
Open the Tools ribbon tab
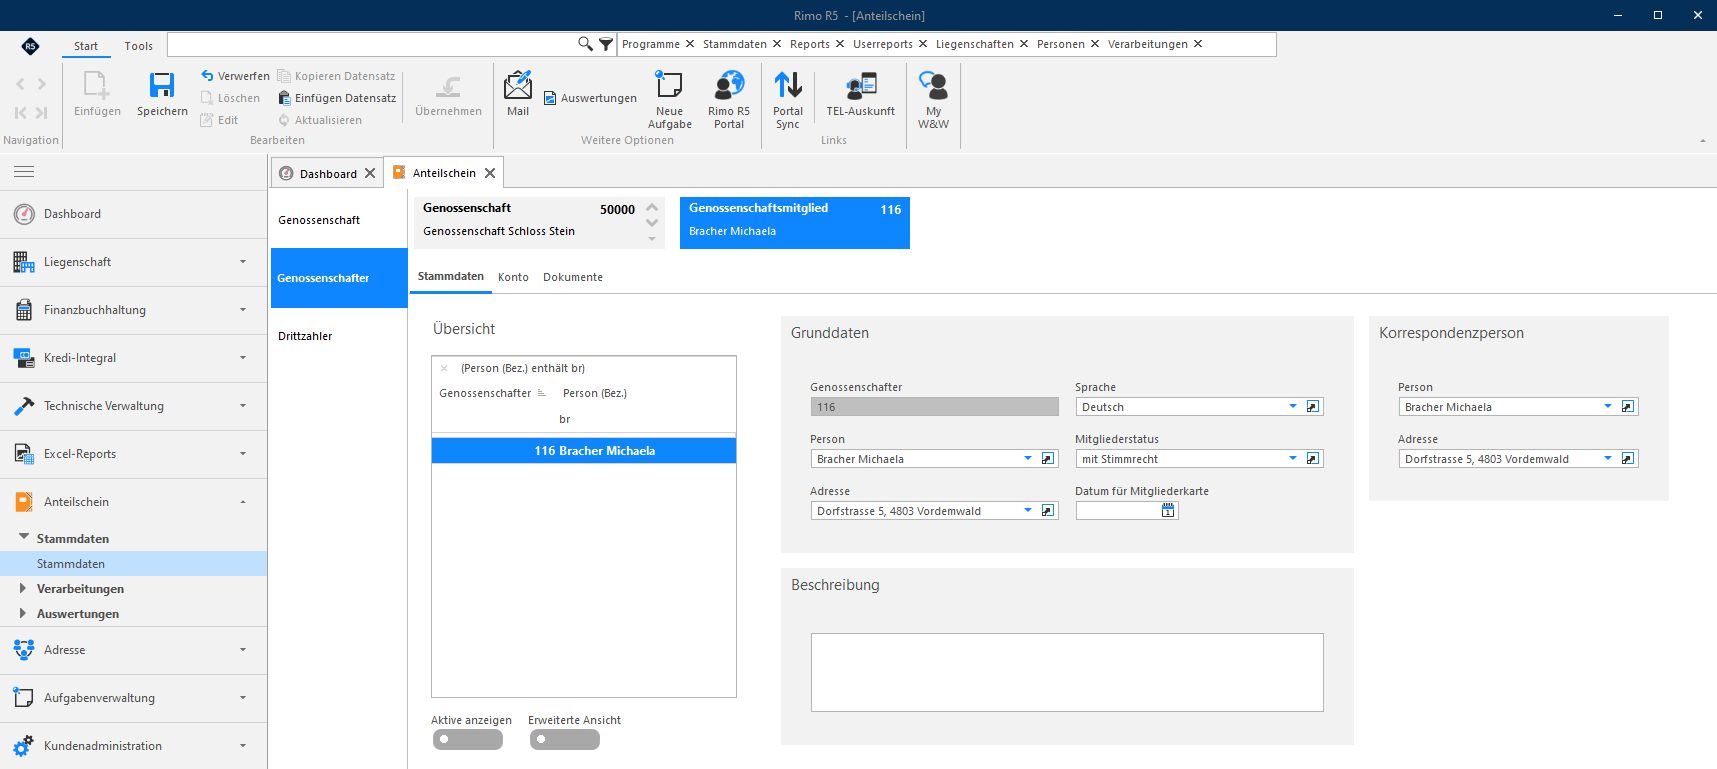pyautogui.click(x=139, y=46)
